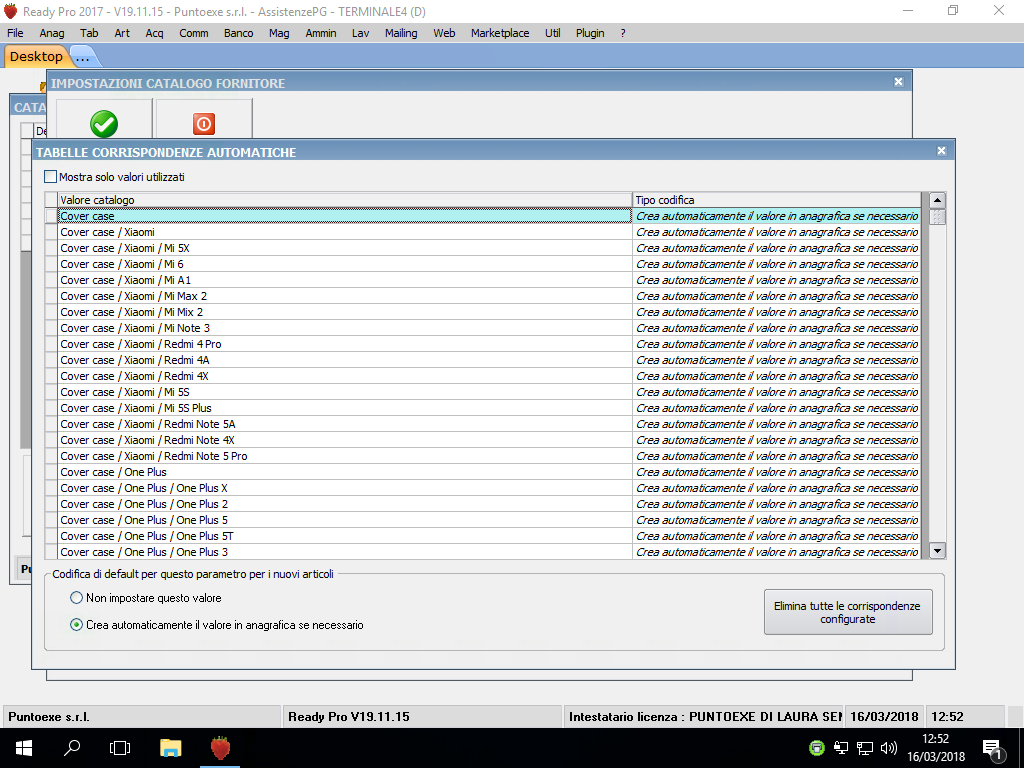The height and width of the screenshot is (768, 1024).
Task: Click the table's vertical scrollbar thumb
Action: click(x=937, y=216)
